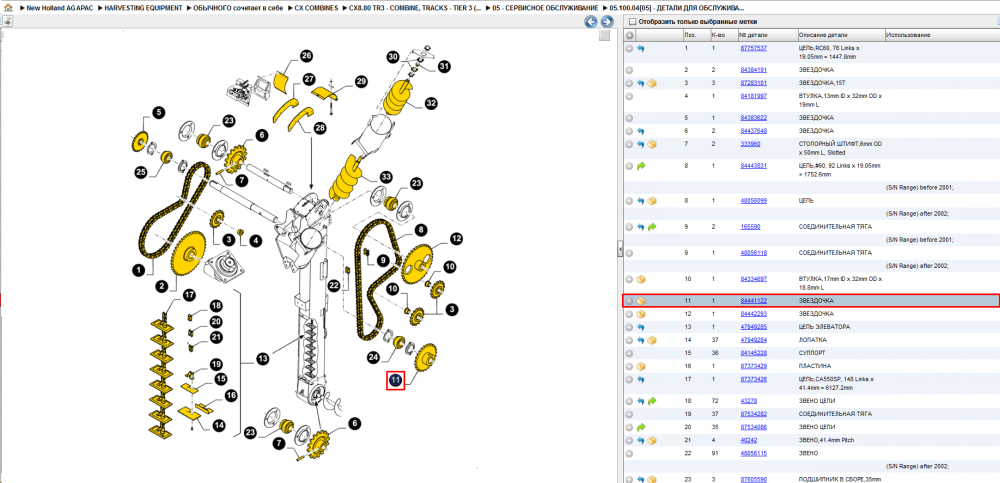Open part number link 48056118
Viewport: 1000px width, 483px height.
click(753, 253)
